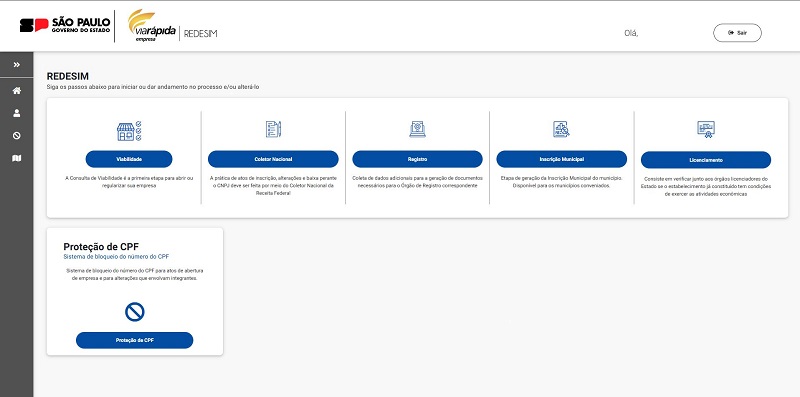Click the Coletor Nacional CNPJ description text
Screen dimensions: 800x397
point(273,186)
